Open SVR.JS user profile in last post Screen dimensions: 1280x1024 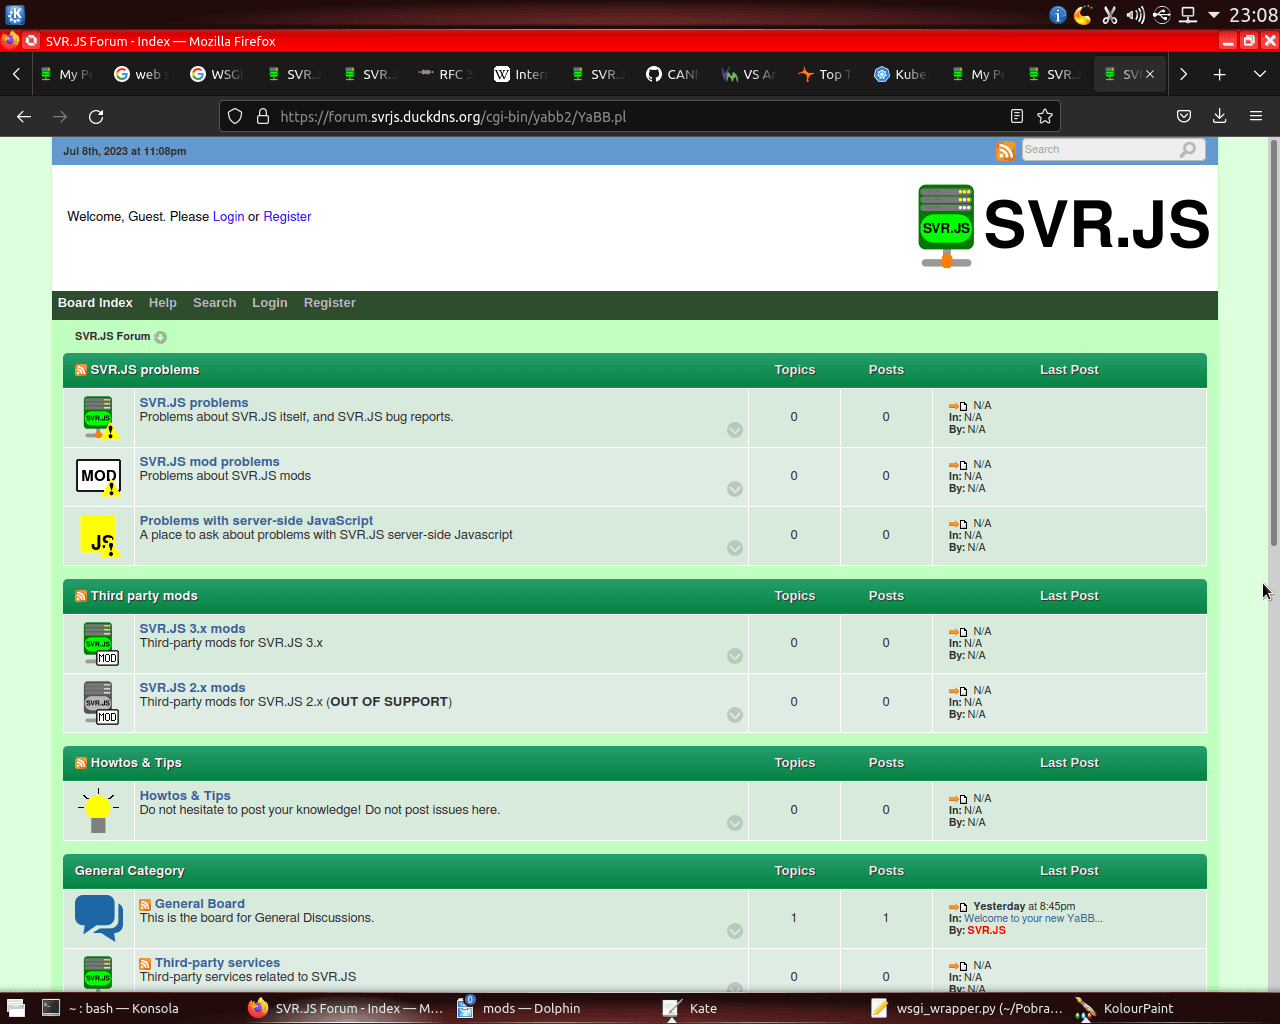(x=986, y=931)
